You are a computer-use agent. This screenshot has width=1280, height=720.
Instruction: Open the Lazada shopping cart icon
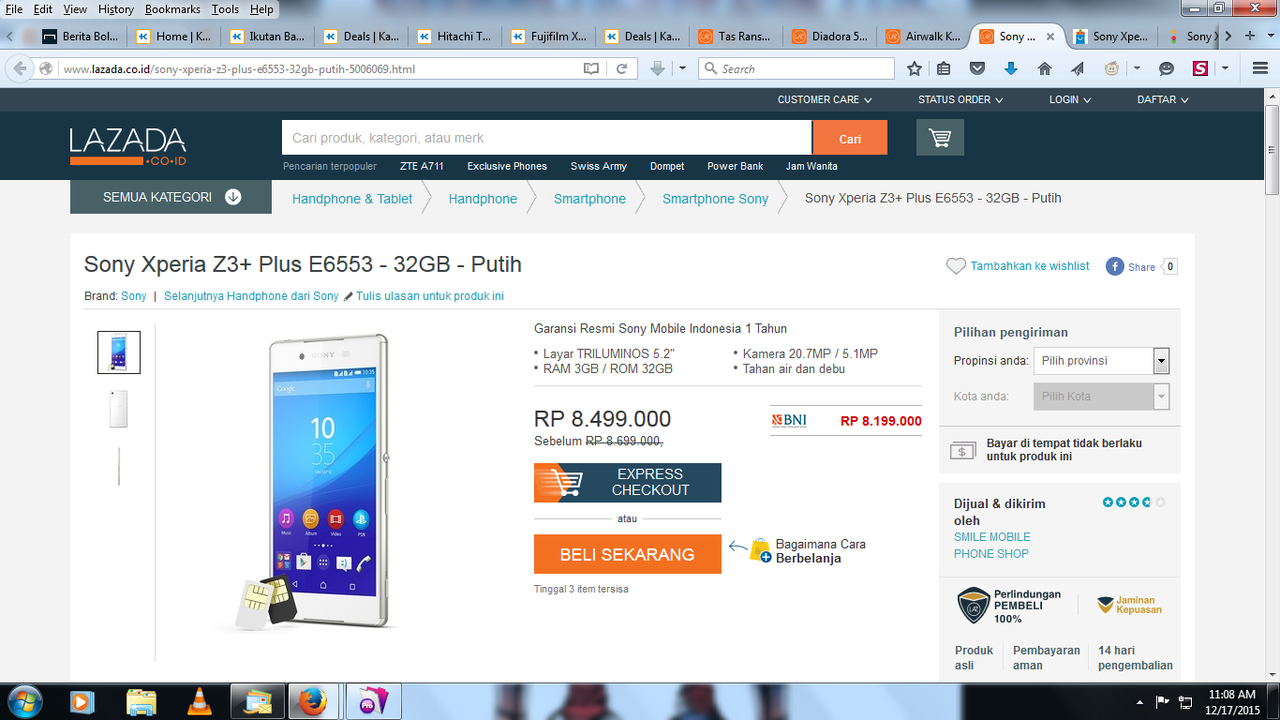coord(940,138)
